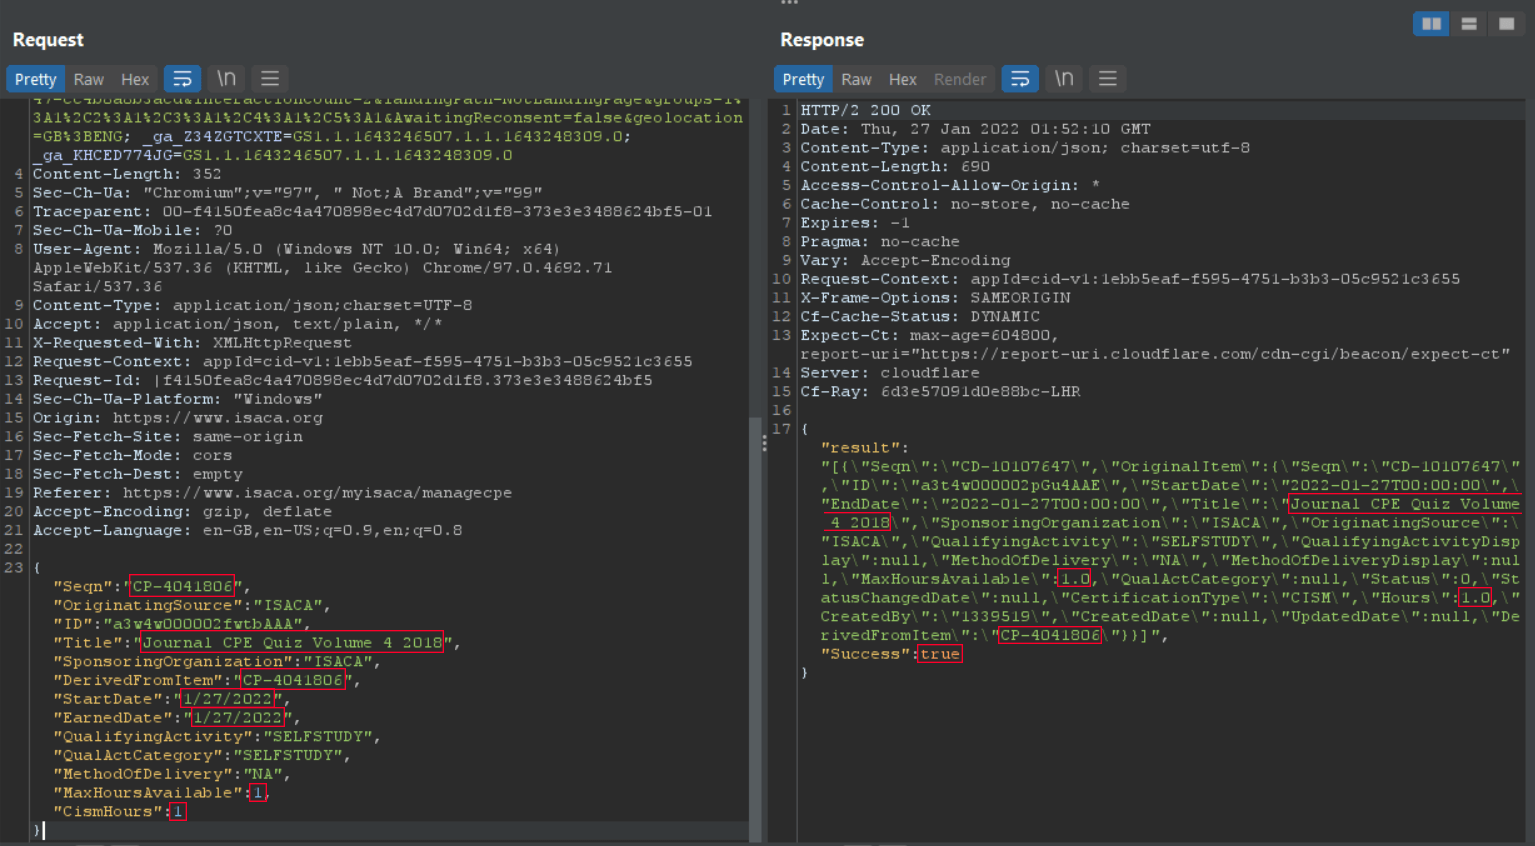Click the Date header in response
This screenshot has width=1535, height=846.
(x=975, y=129)
